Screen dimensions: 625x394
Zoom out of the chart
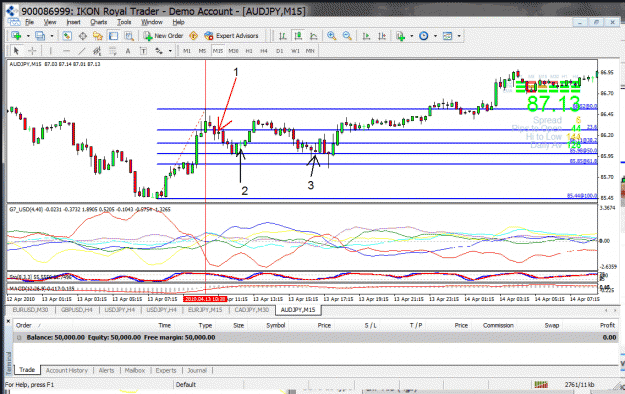[347, 36]
